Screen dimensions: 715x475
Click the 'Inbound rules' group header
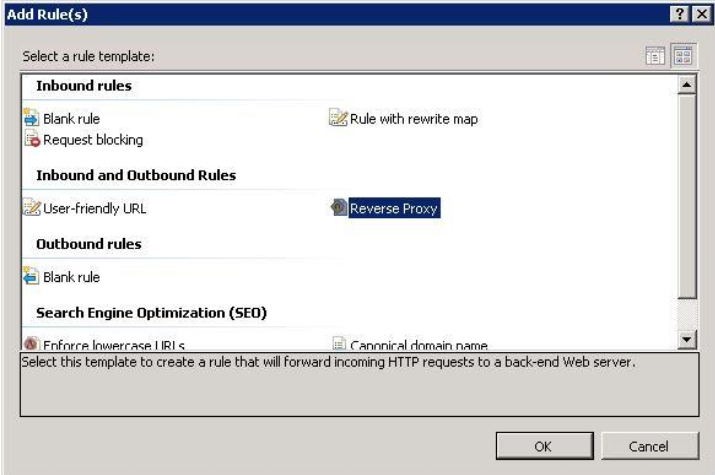tap(84, 86)
